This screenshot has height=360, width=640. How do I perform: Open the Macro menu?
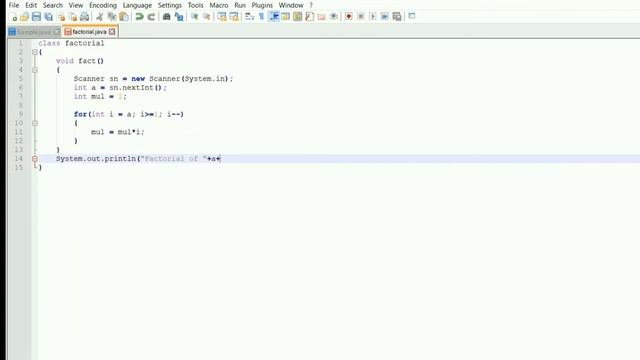(x=219, y=5)
